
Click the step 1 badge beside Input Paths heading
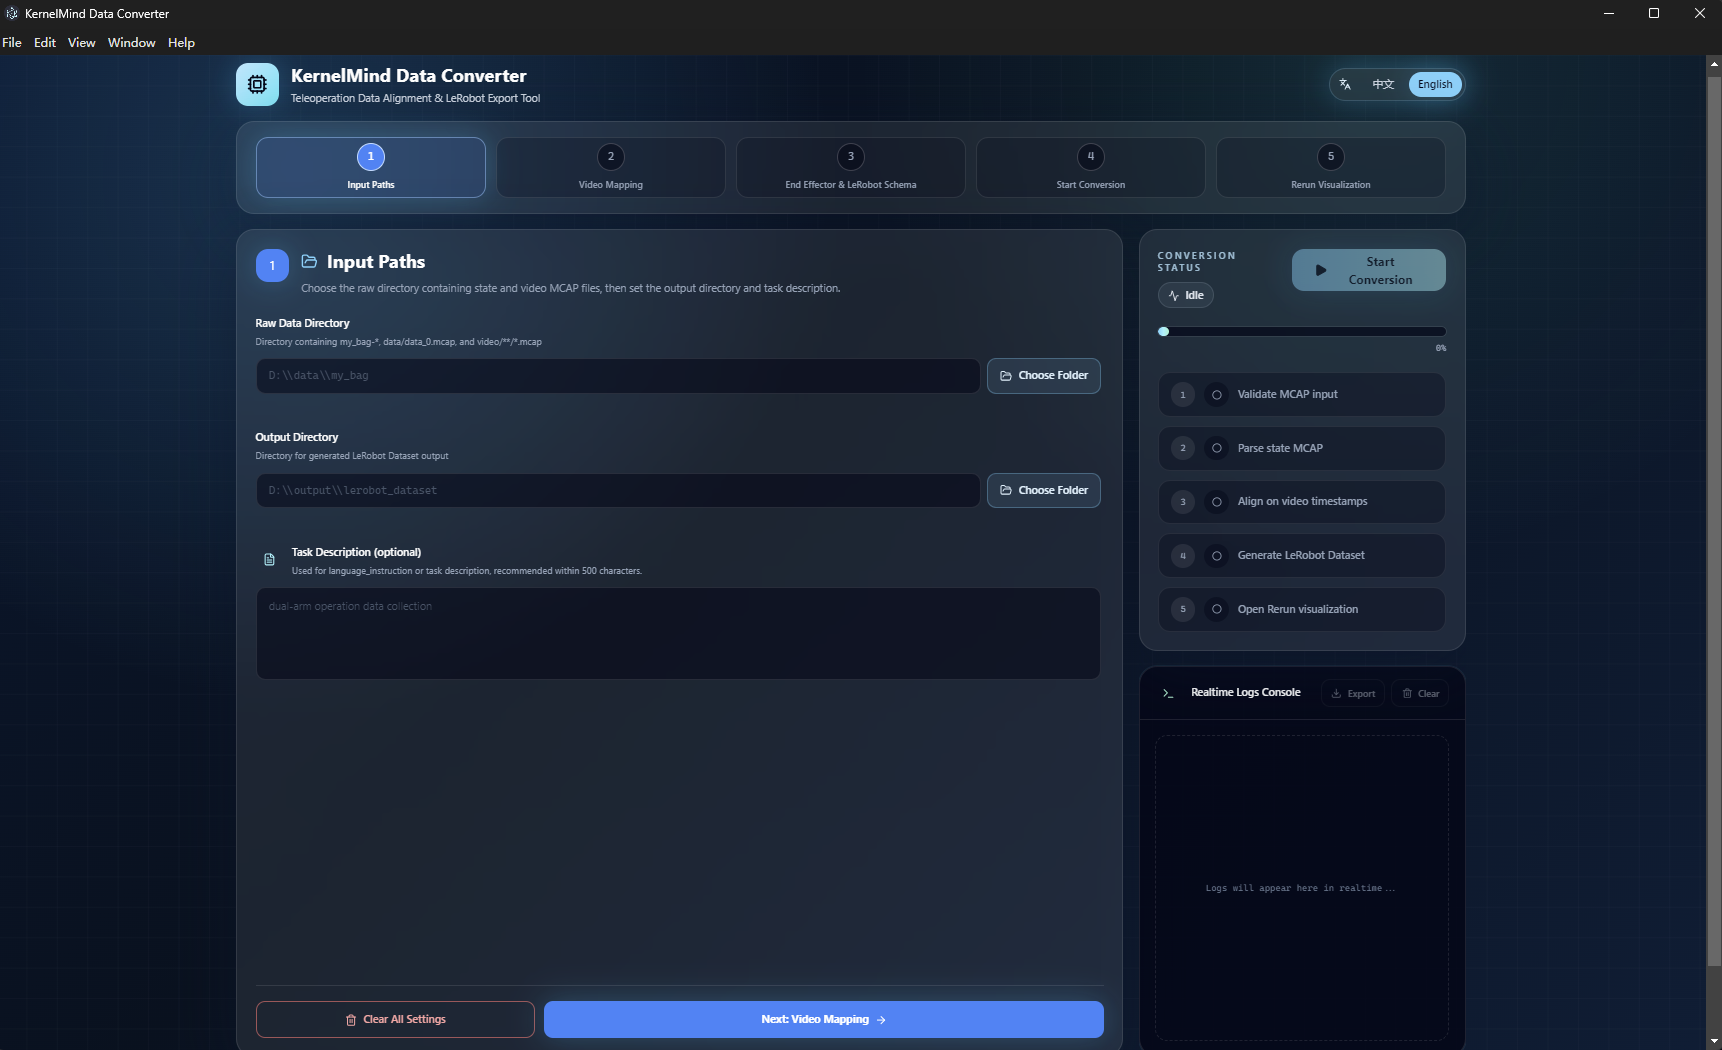272,265
